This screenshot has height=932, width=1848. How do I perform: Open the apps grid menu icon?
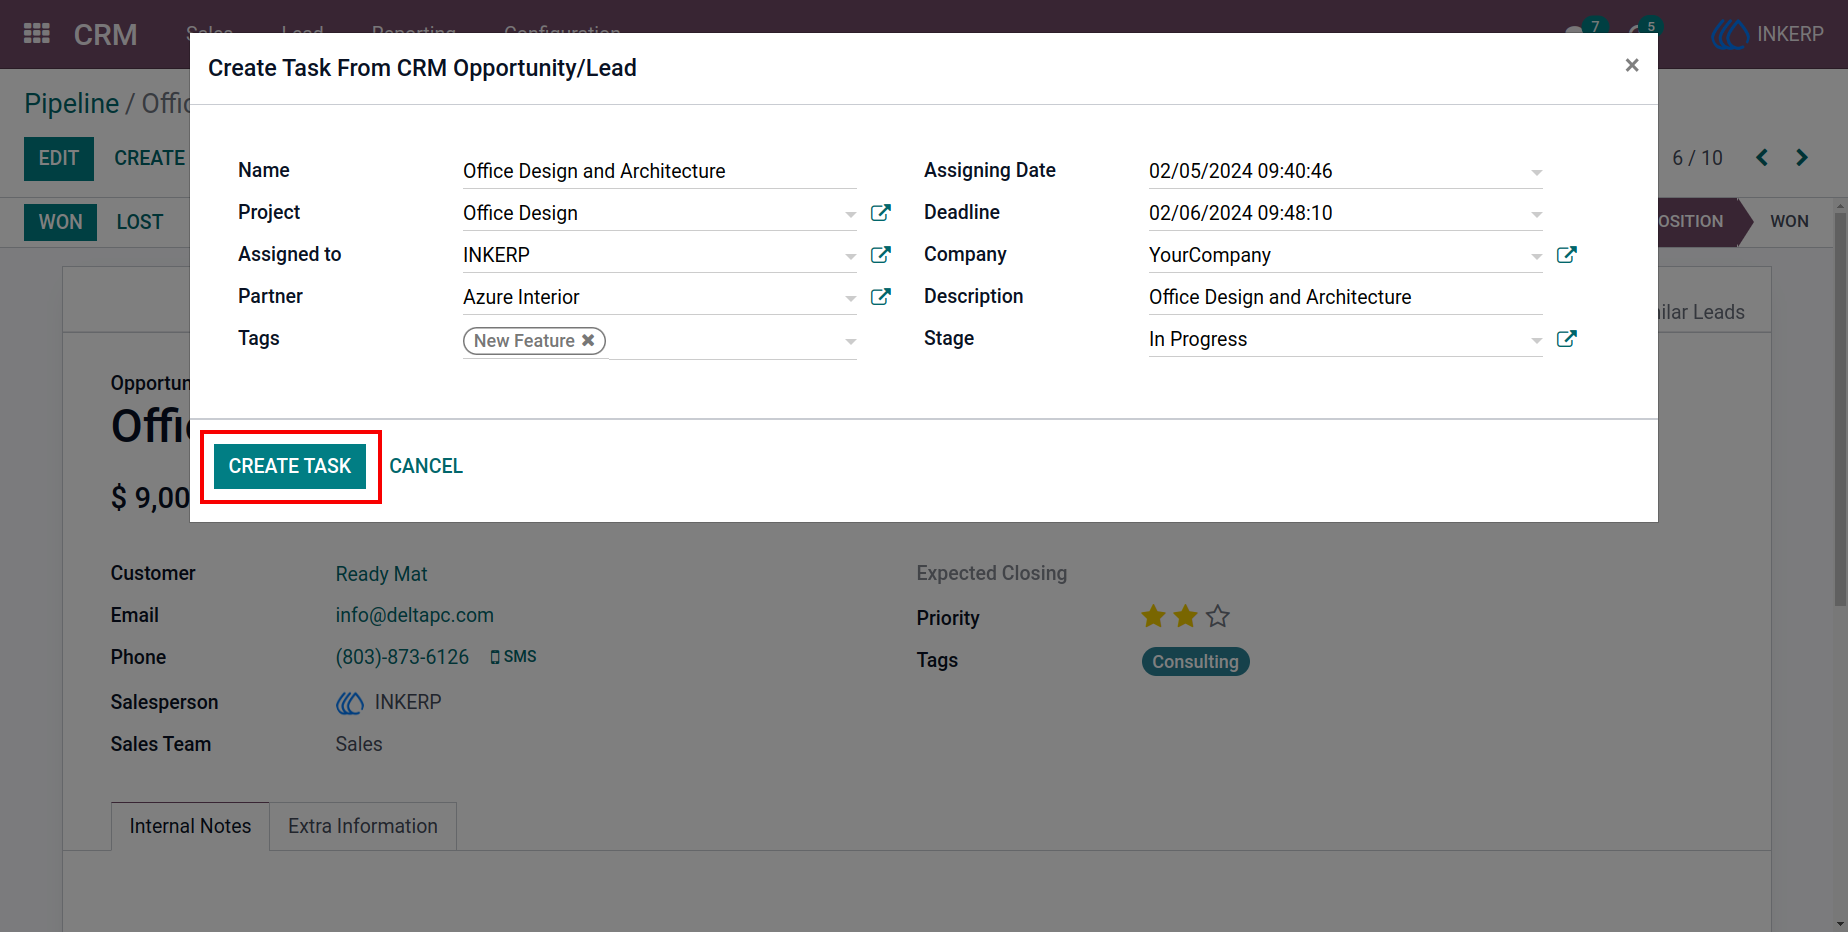coord(37,34)
